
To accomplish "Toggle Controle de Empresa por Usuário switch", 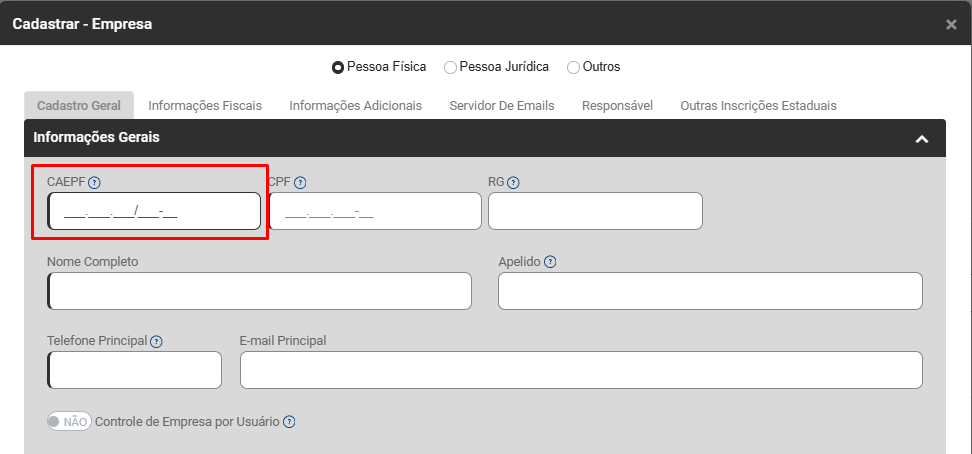I will coord(69,421).
